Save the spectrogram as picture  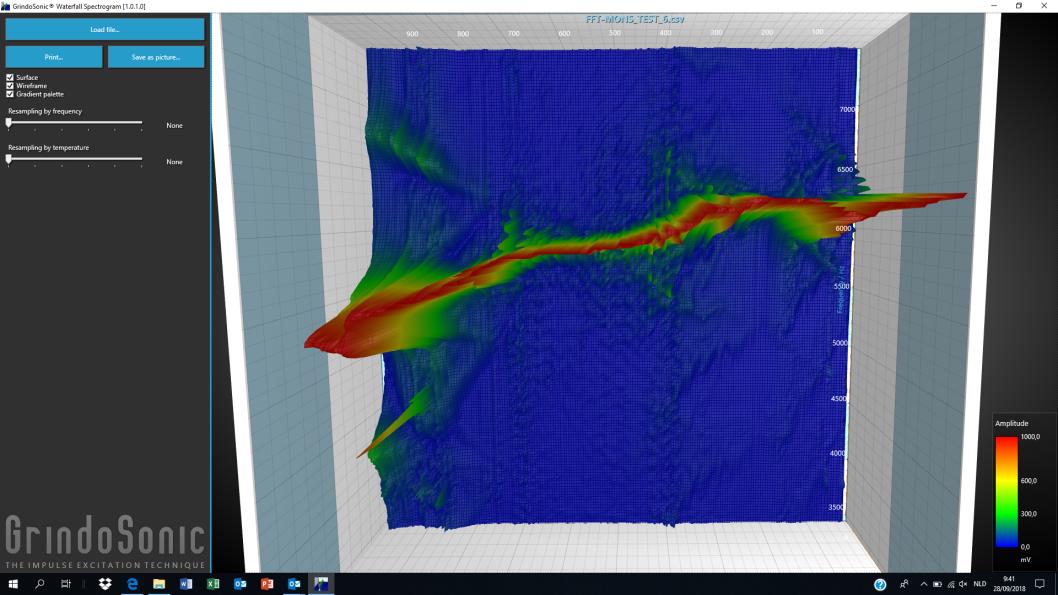point(156,57)
